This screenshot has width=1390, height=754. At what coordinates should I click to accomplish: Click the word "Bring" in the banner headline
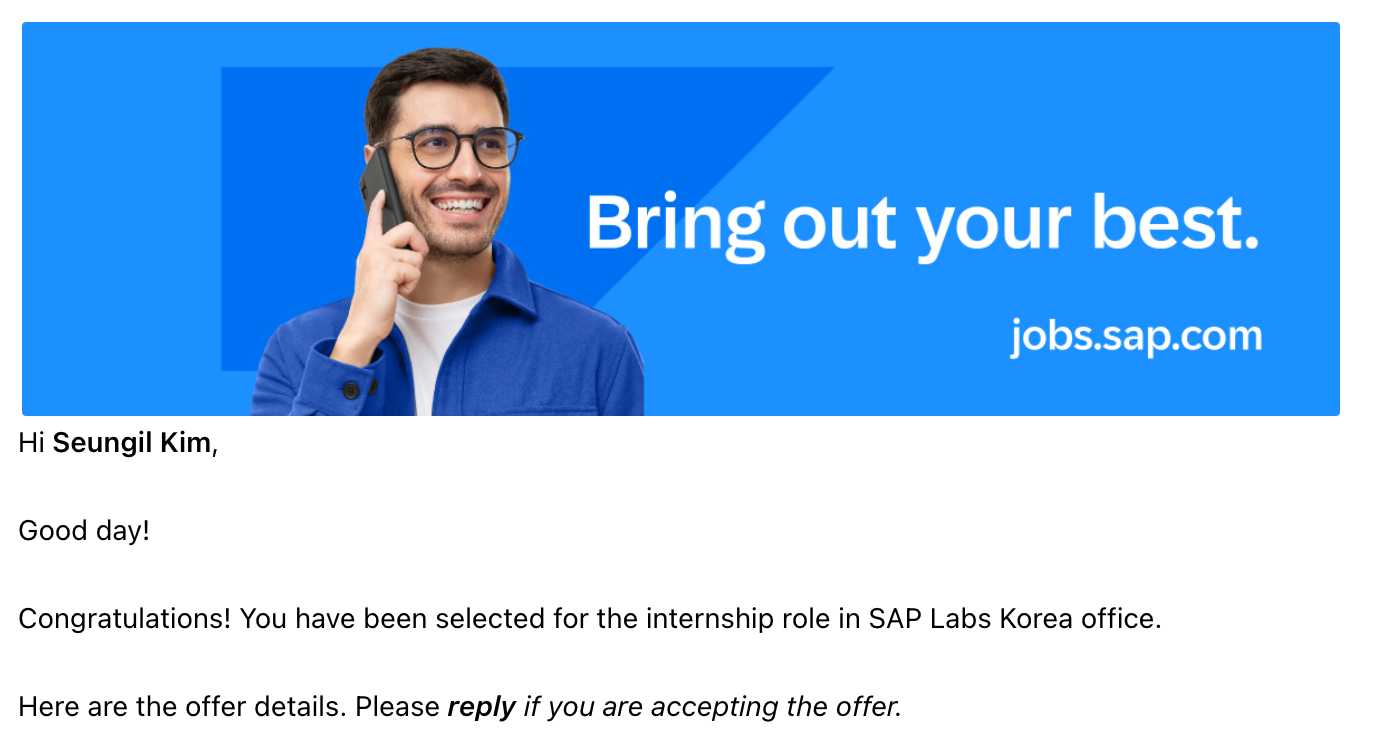[x=674, y=222]
